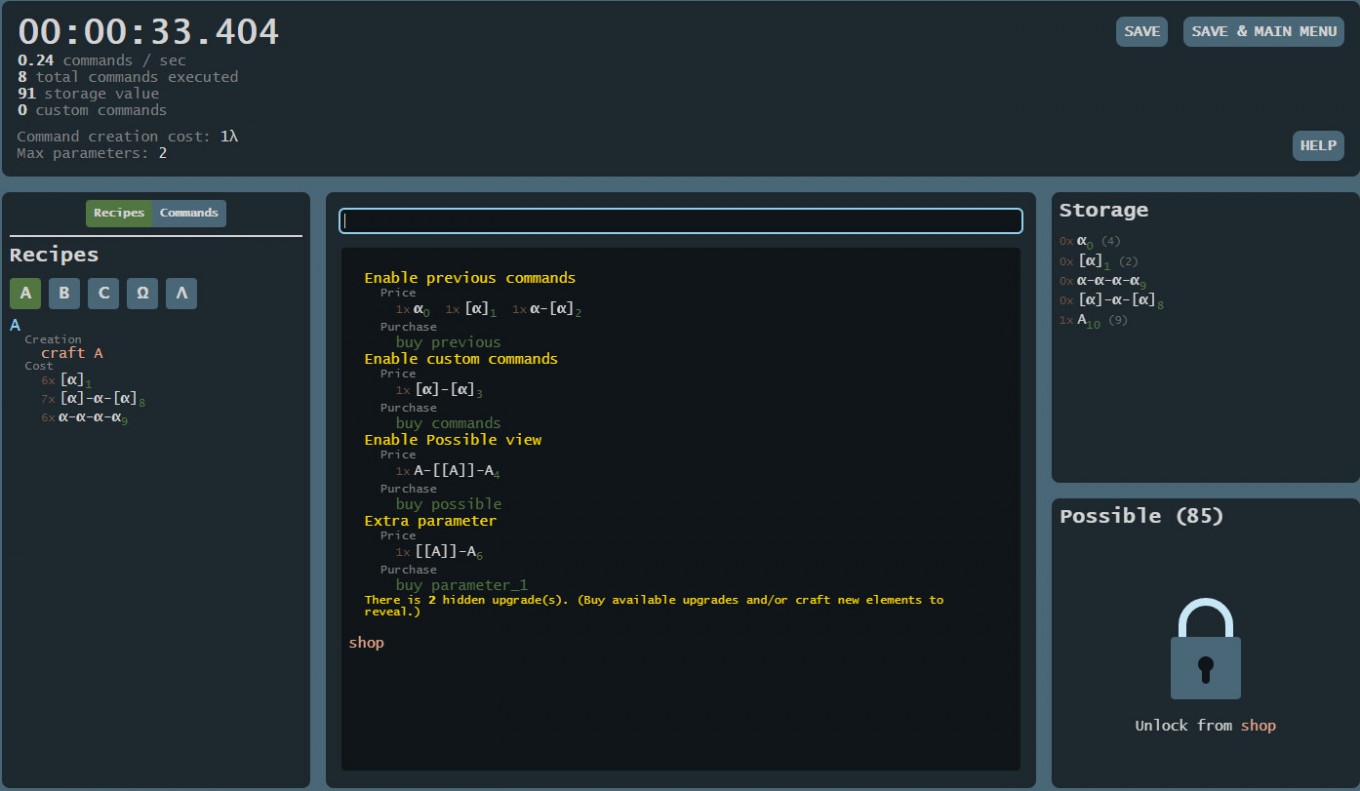1360x791 pixels.
Task: Click '8 total commands executed' stat
Action: 128,77
